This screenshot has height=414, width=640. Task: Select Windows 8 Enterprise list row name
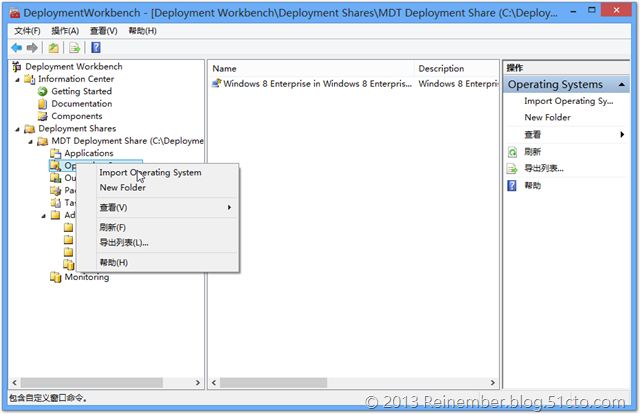(x=318, y=84)
